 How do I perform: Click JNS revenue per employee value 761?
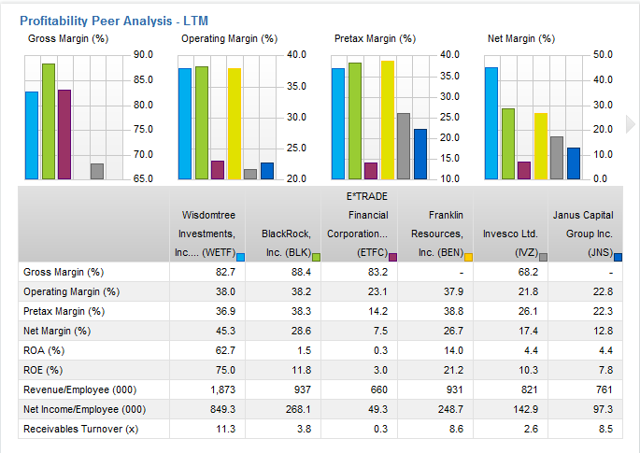(x=604, y=390)
